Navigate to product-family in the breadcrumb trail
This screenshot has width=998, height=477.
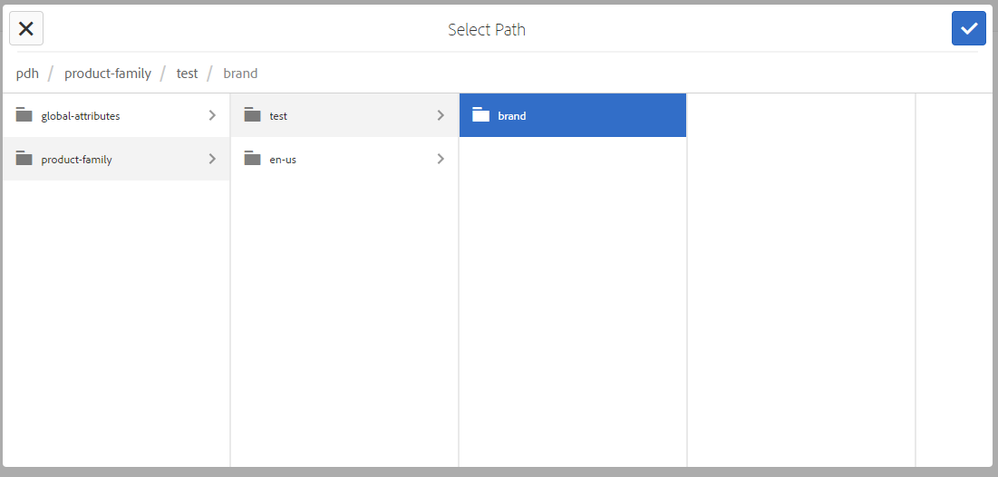pyautogui.click(x=107, y=73)
